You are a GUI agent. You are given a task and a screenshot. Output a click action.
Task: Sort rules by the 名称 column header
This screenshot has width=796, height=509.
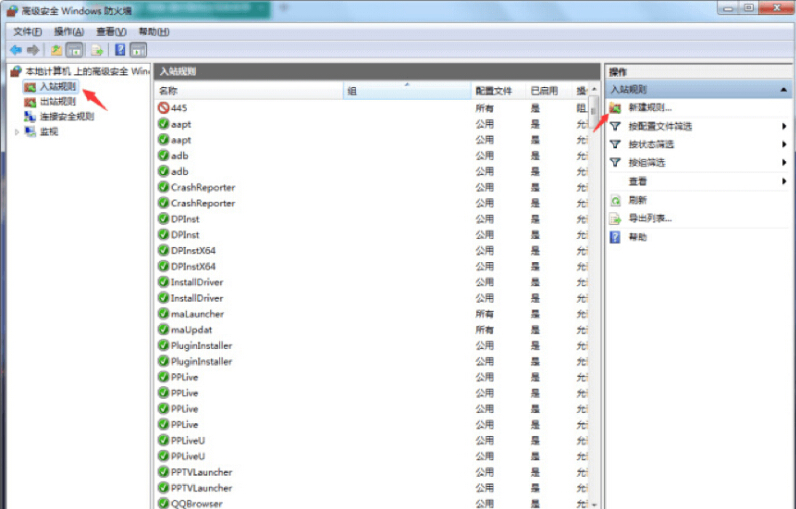pyautogui.click(x=248, y=91)
